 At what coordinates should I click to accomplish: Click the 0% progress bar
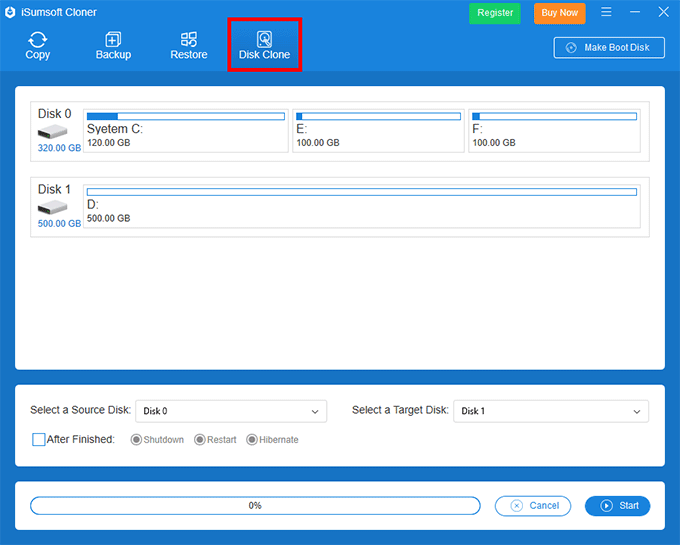tap(255, 506)
